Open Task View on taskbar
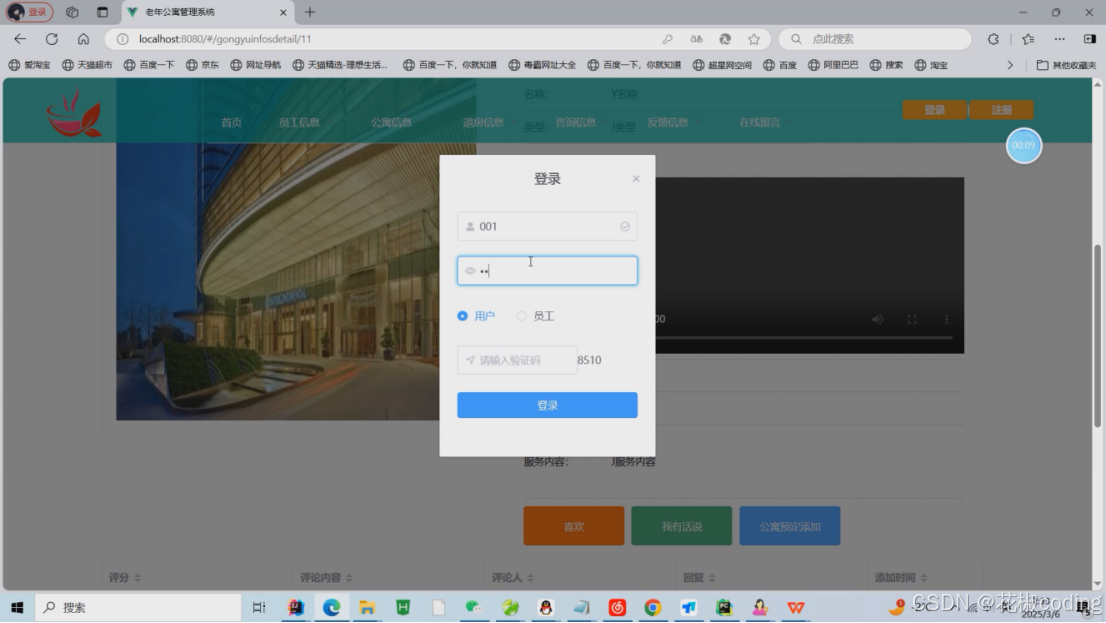Viewport: 1106px width, 623px height. 259,607
